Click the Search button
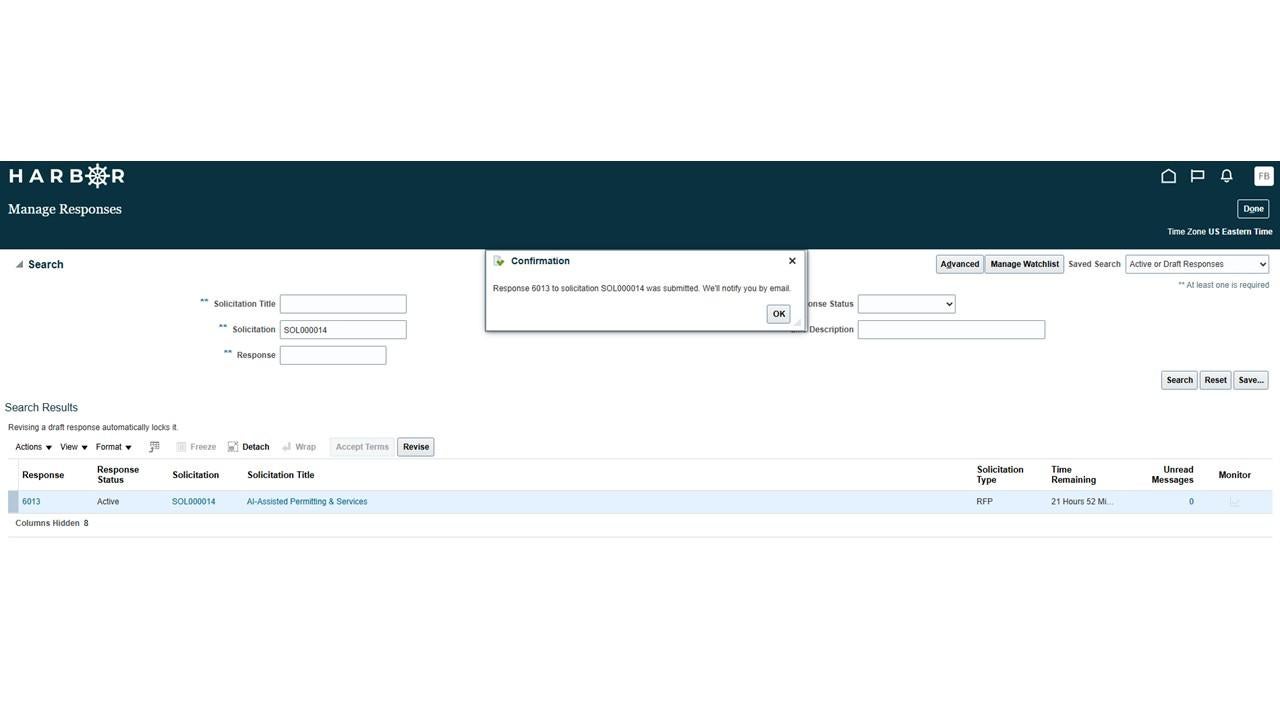 coord(1179,380)
